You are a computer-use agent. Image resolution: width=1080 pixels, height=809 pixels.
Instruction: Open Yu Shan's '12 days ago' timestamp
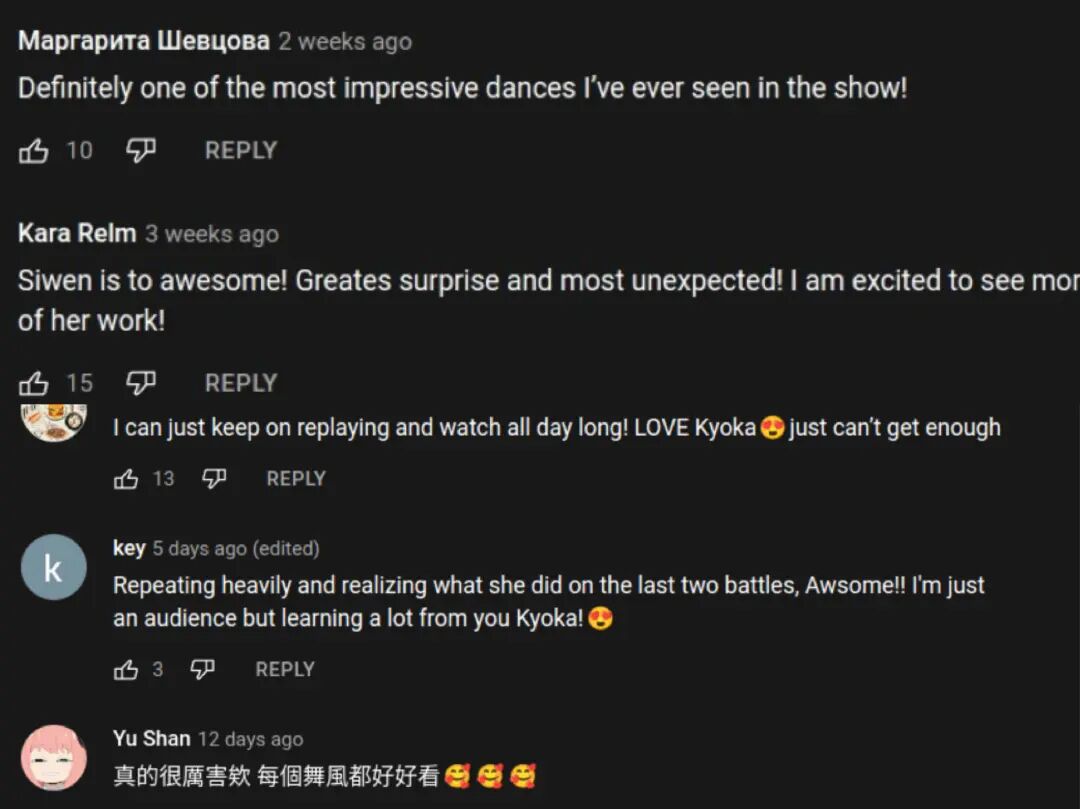click(251, 739)
